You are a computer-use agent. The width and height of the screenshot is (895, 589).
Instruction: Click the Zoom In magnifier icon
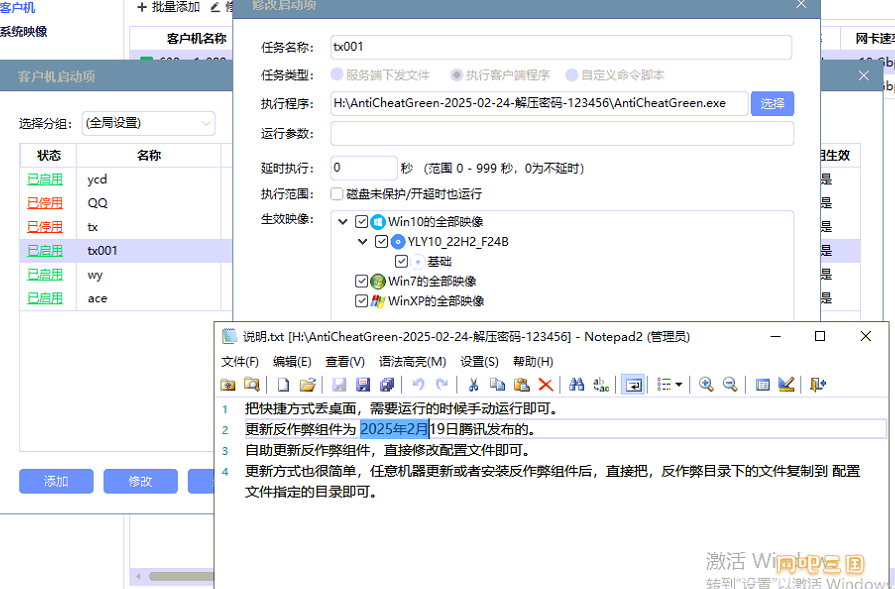click(x=706, y=384)
